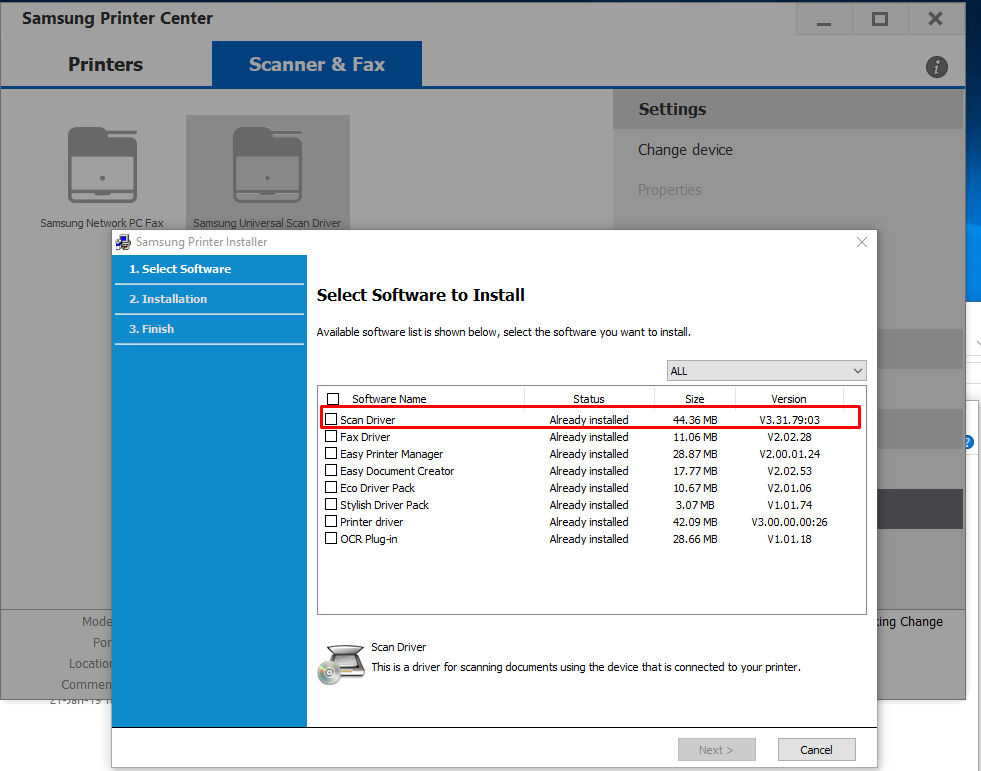Open the Scanner & Fax tab
981x771 pixels.
tap(316, 65)
